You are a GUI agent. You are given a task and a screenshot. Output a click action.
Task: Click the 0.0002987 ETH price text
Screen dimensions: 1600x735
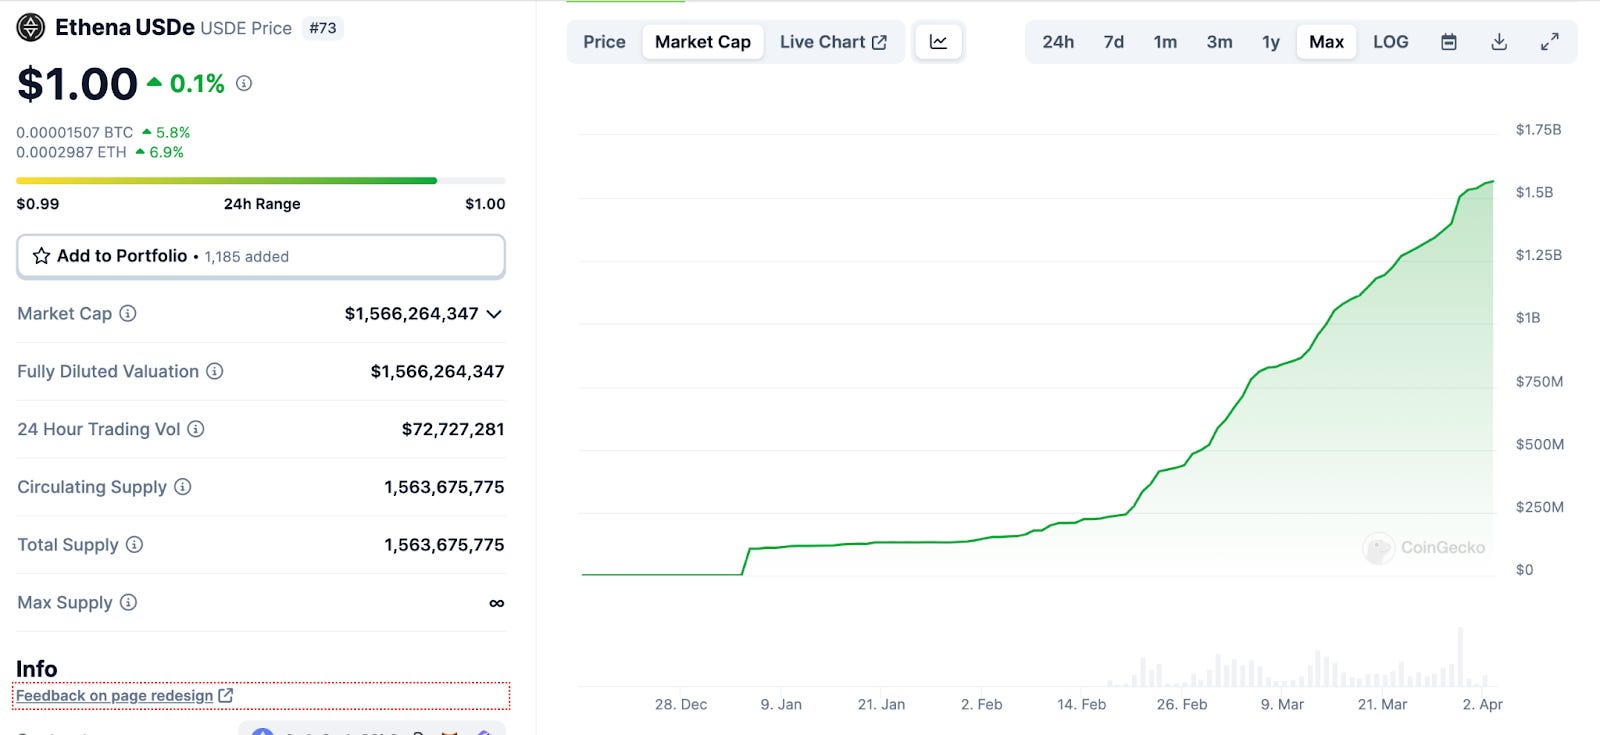coord(72,152)
